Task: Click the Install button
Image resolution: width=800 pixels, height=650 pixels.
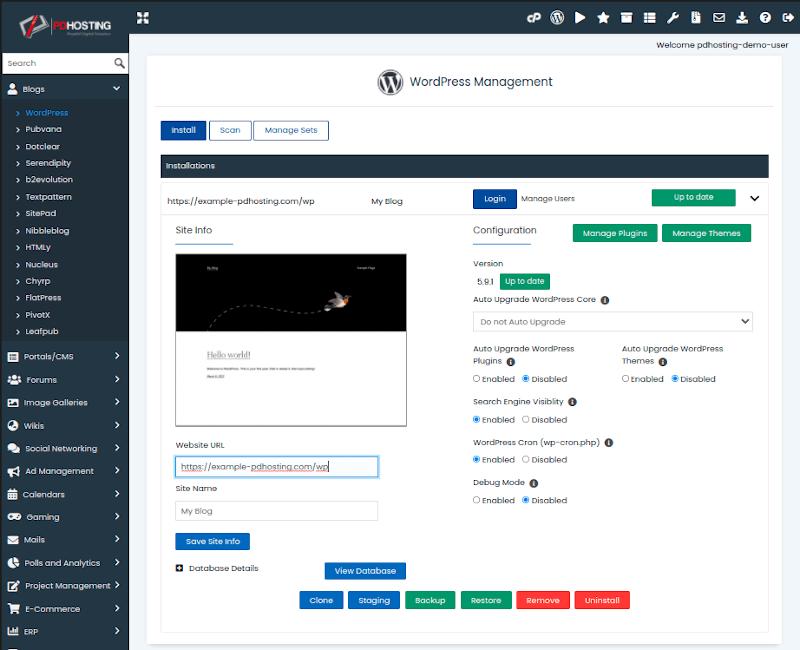Action: [183, 131]
